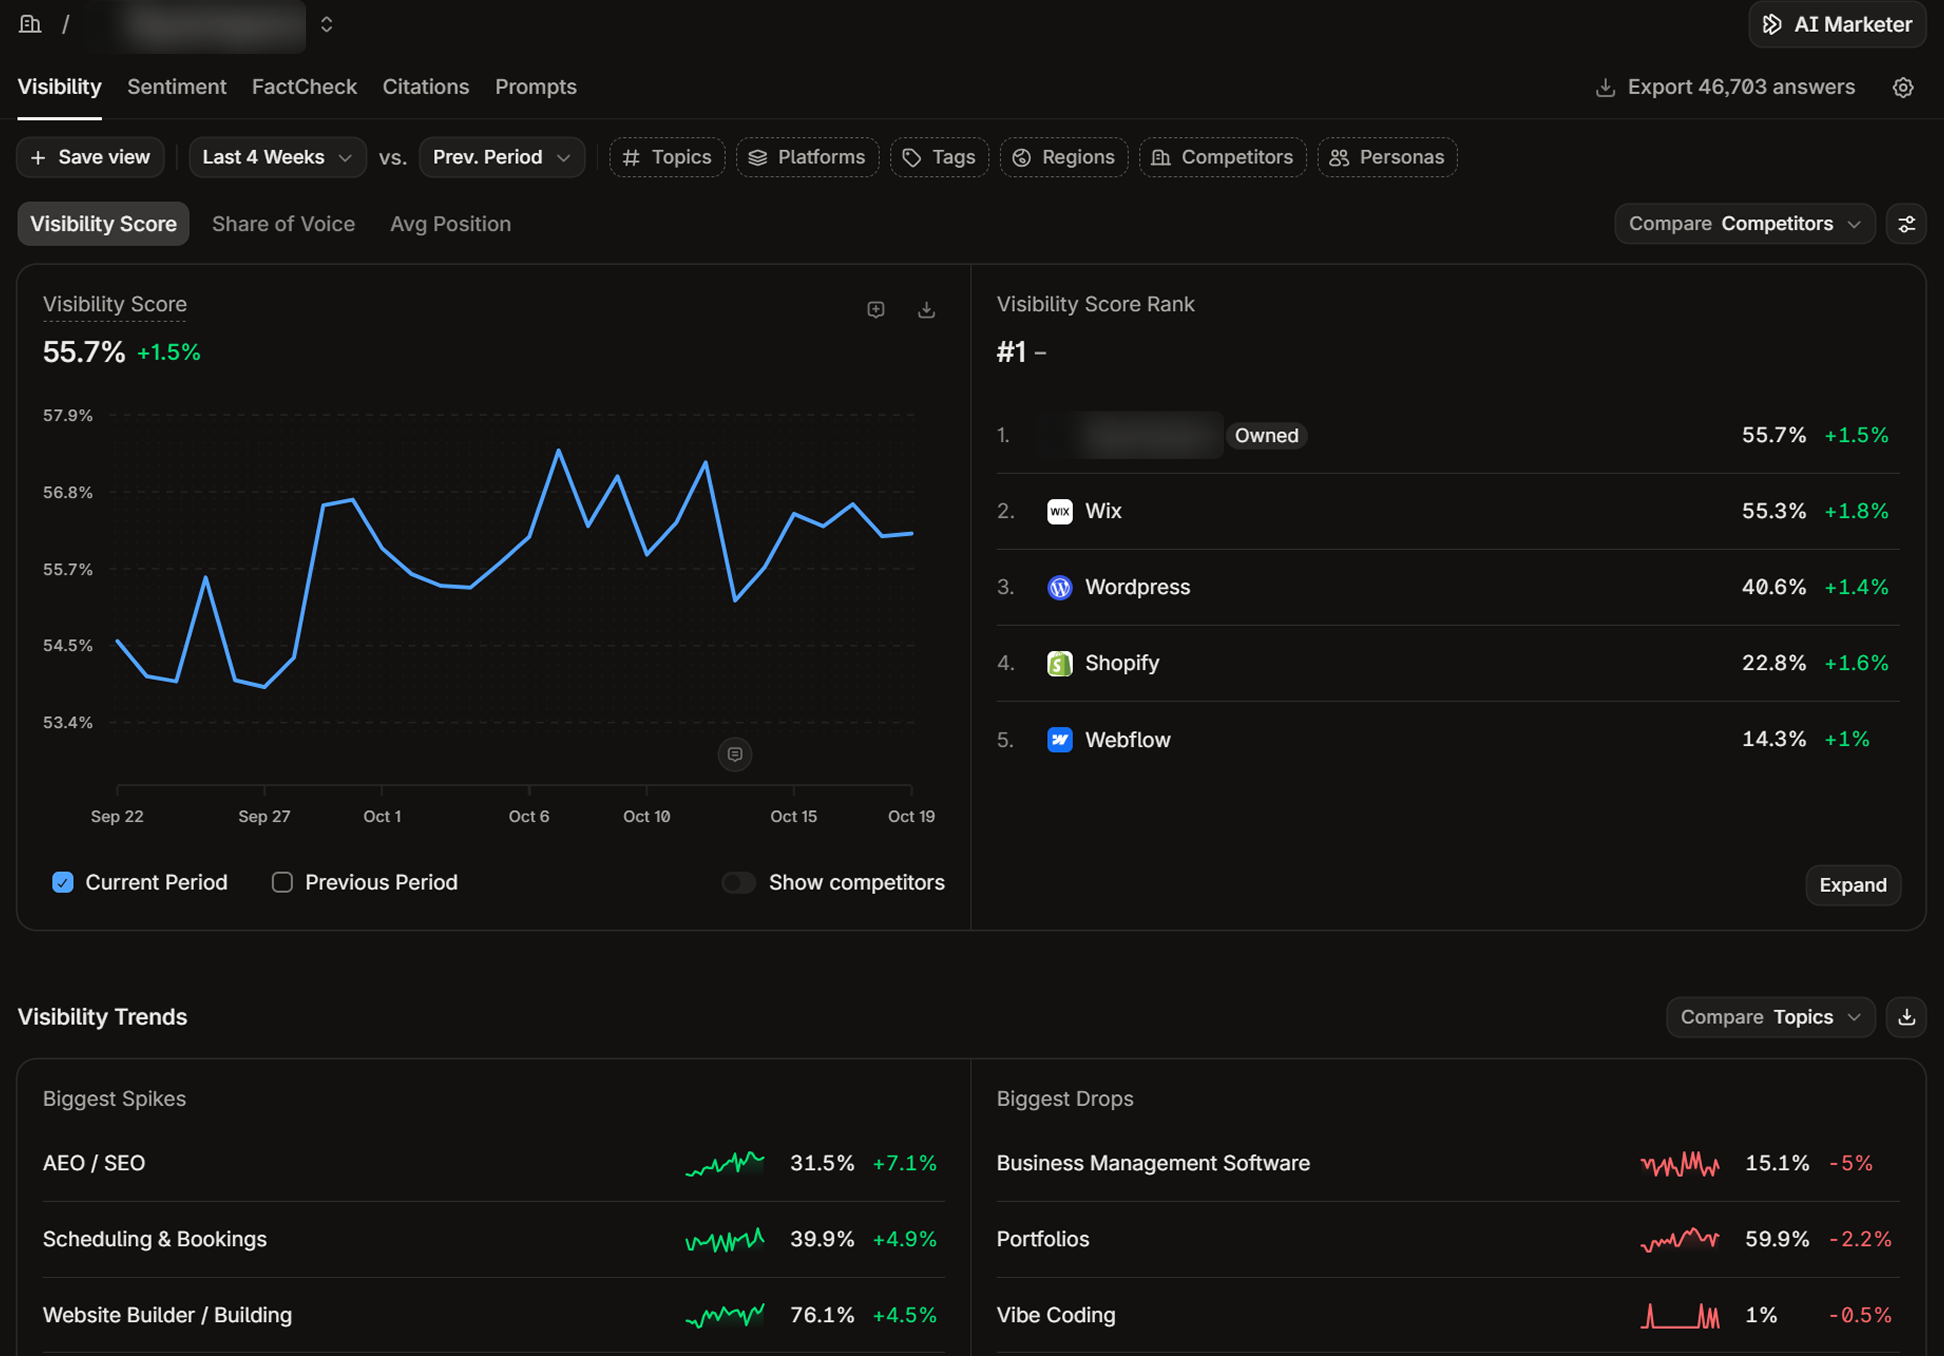Open the AI Marketer panel
Screen dimensions: 1944x1356
pyautogui.click(x=1837, y=24)
